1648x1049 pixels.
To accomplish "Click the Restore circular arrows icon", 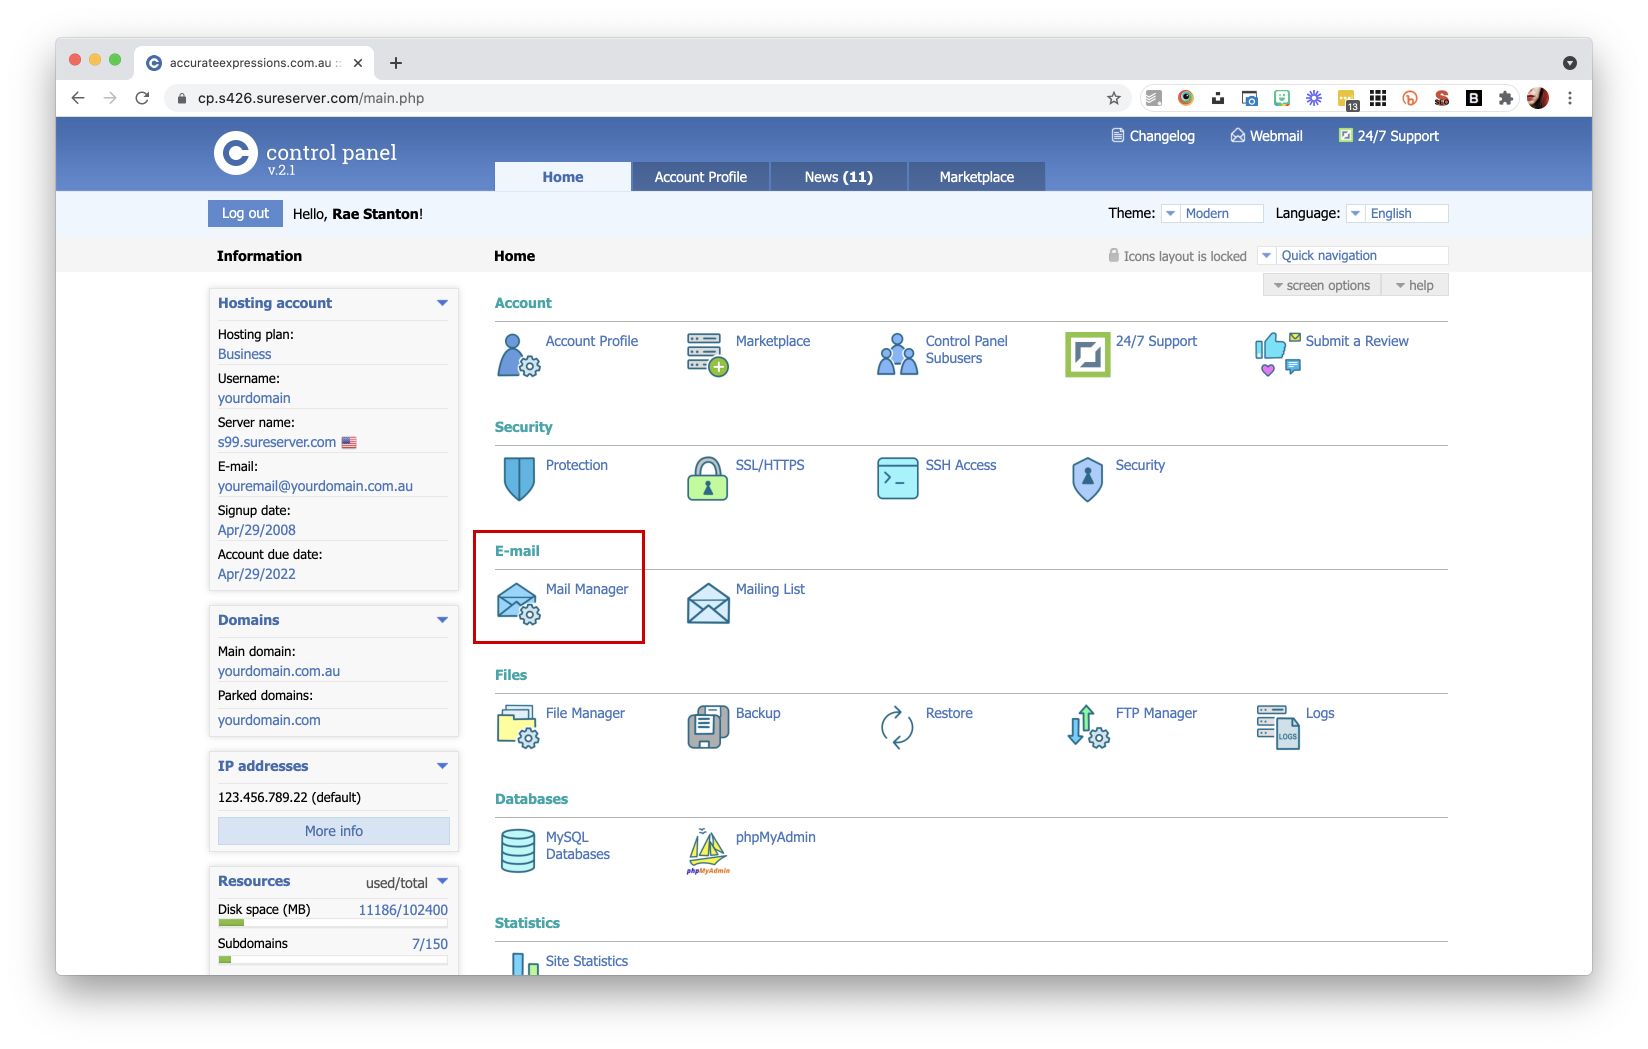I will [x=897, y=727].
